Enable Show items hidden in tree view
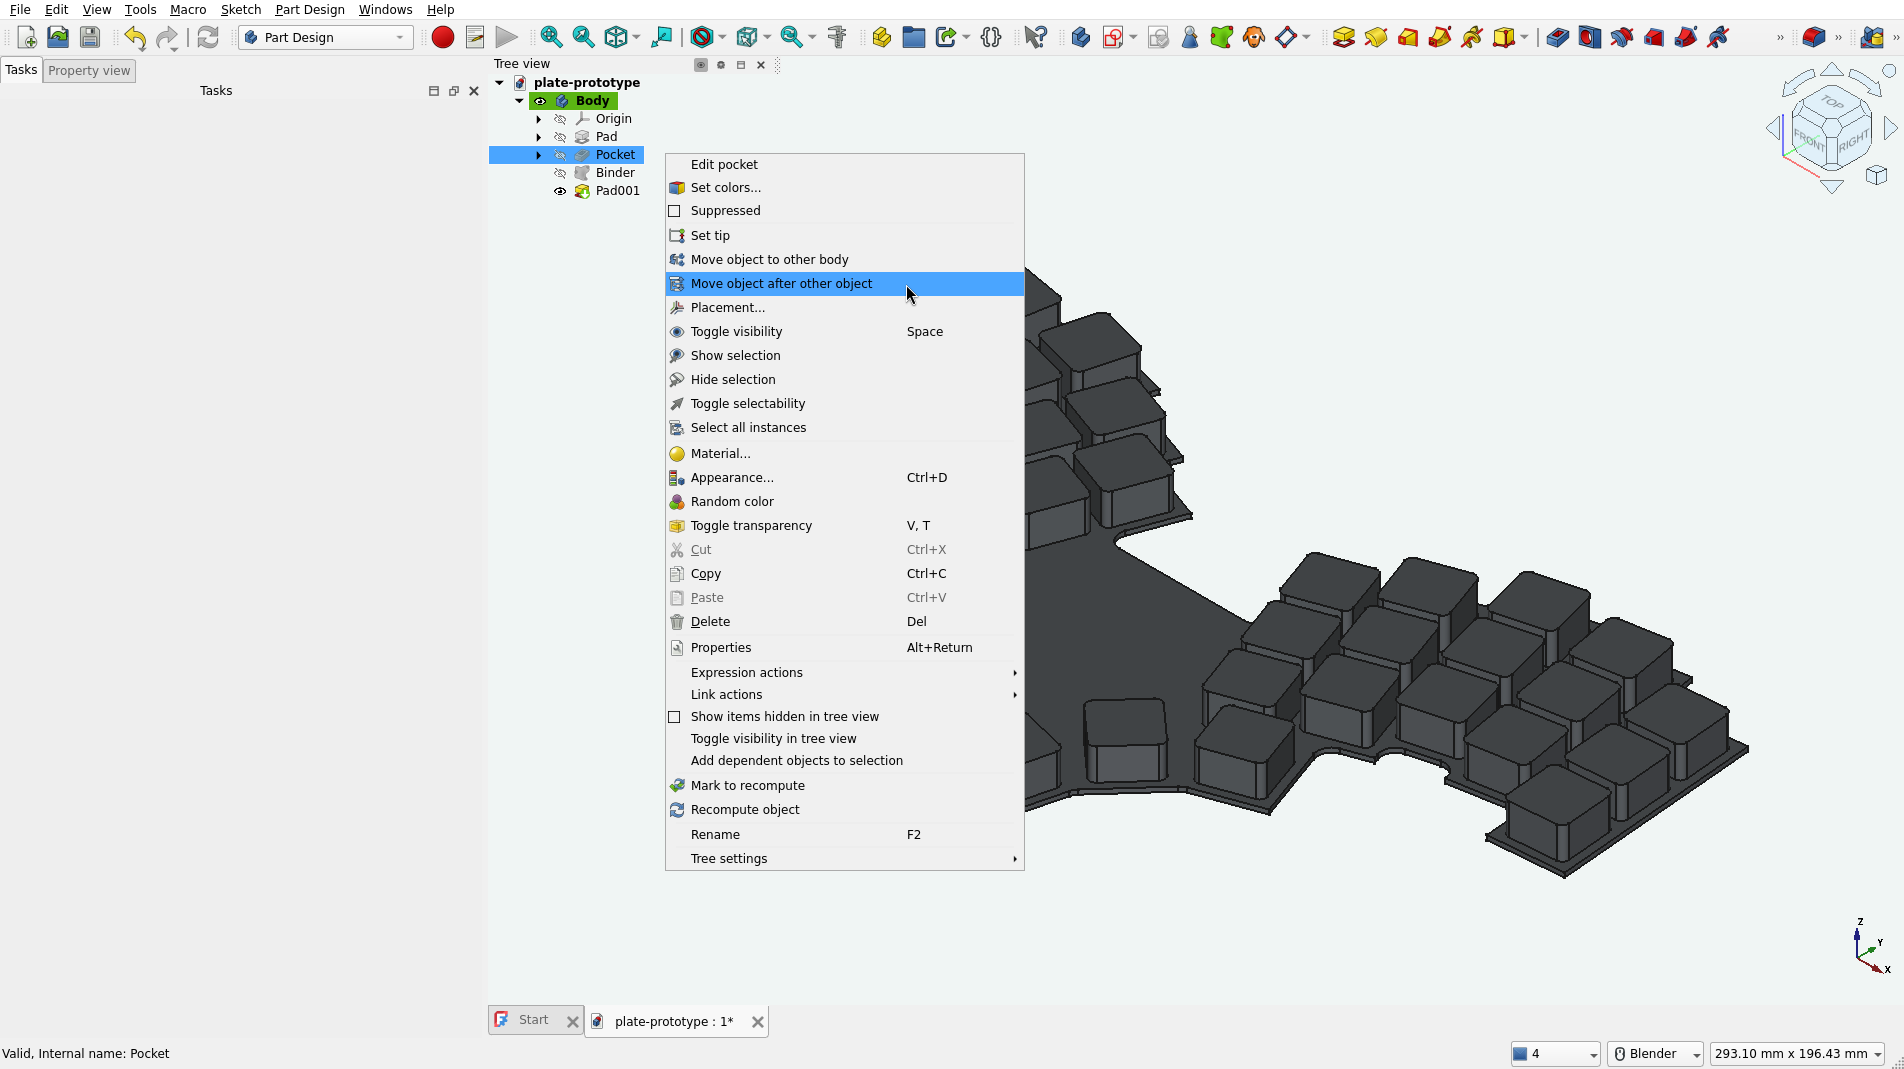The height and width of the screenshot is (1069, 1904). (676, 717)
